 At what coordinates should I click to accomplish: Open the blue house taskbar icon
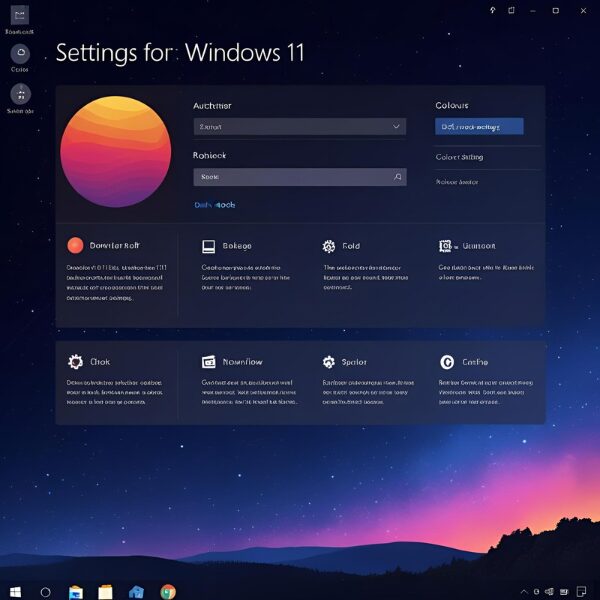click(136, 592)
